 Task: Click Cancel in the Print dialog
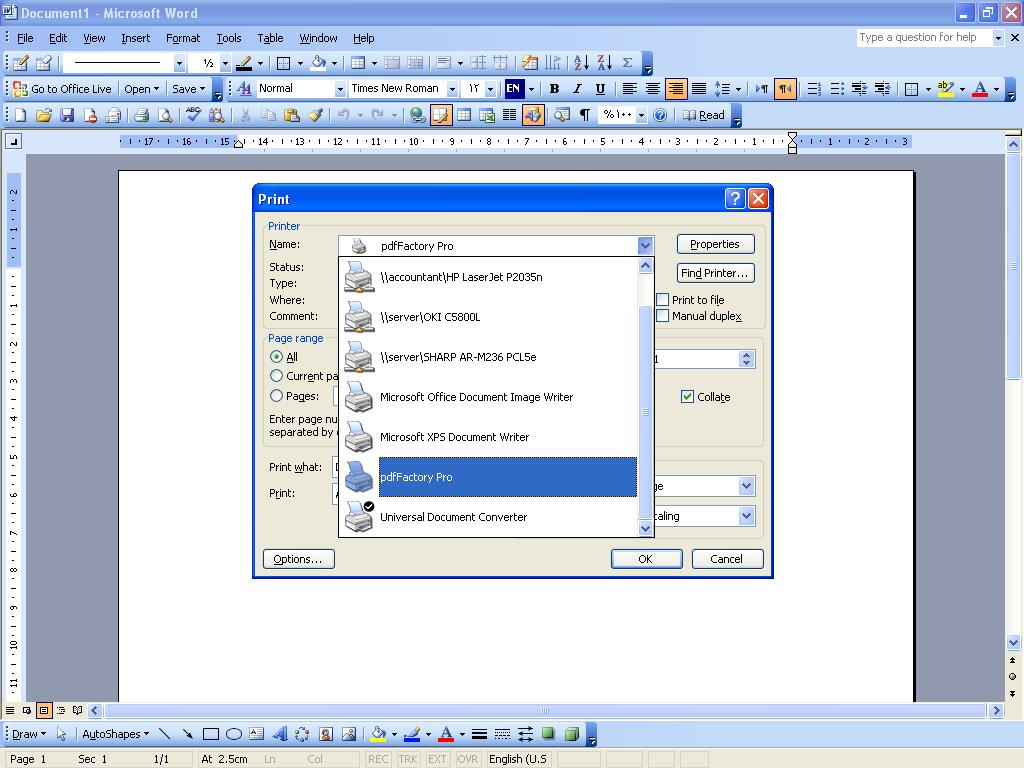click(x=727, y=559)
